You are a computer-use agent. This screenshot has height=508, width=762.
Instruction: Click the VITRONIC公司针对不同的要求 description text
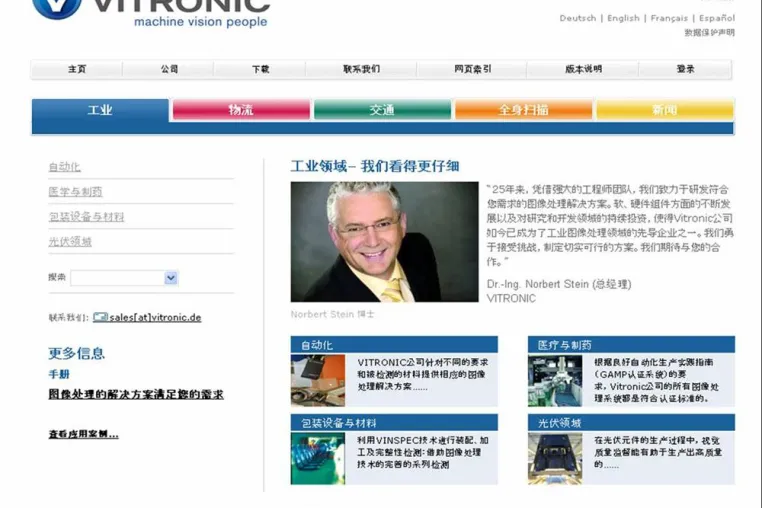(x=423, y=374)
